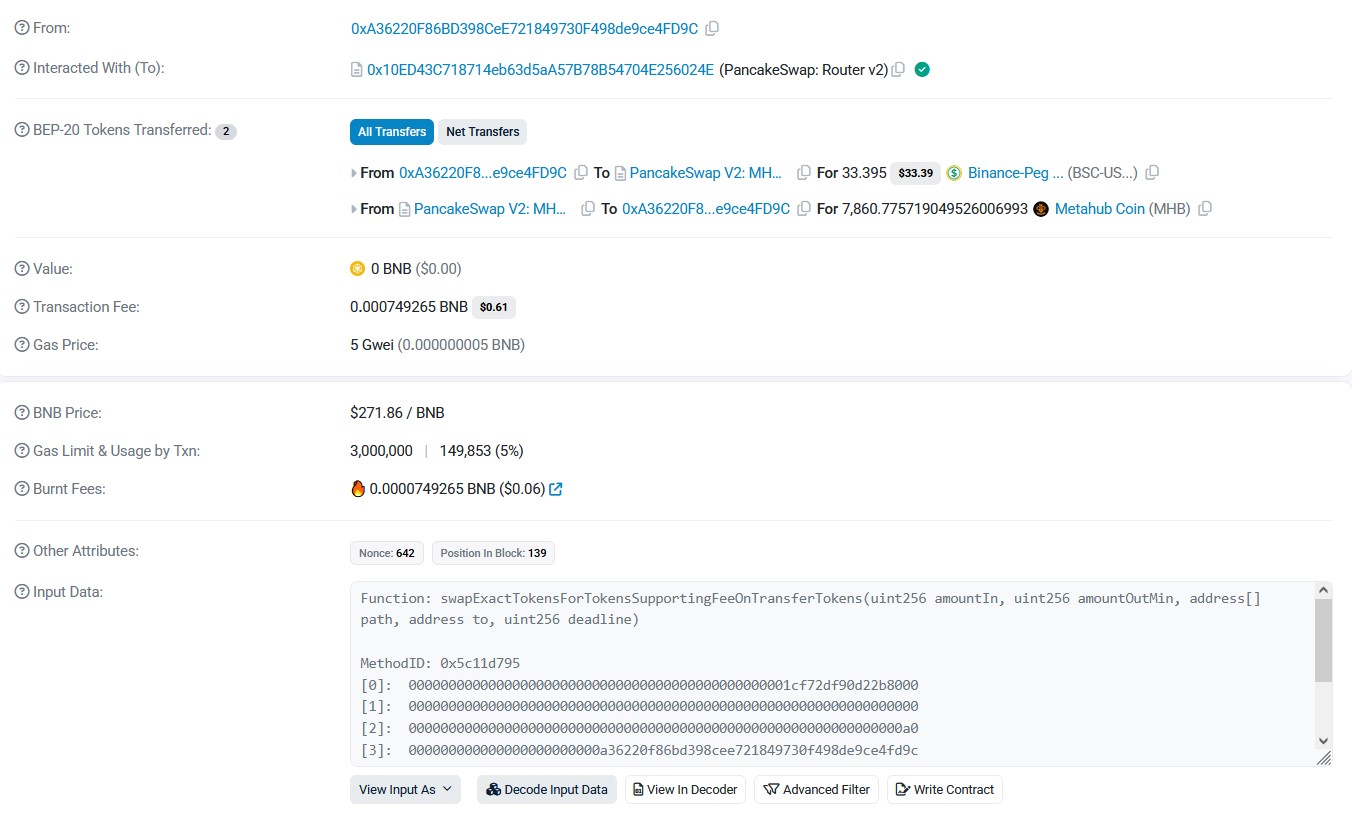Click help icon next to Input Data
1352x815 pixels.
tap(22, 592)
